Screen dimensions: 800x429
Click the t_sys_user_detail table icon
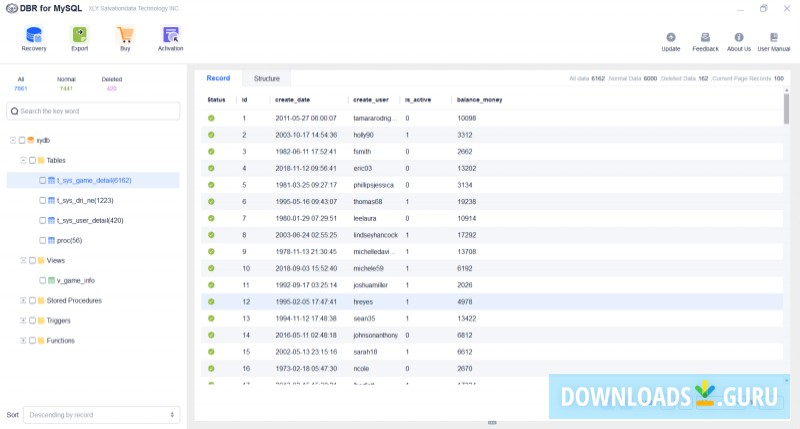pos(51,220)
